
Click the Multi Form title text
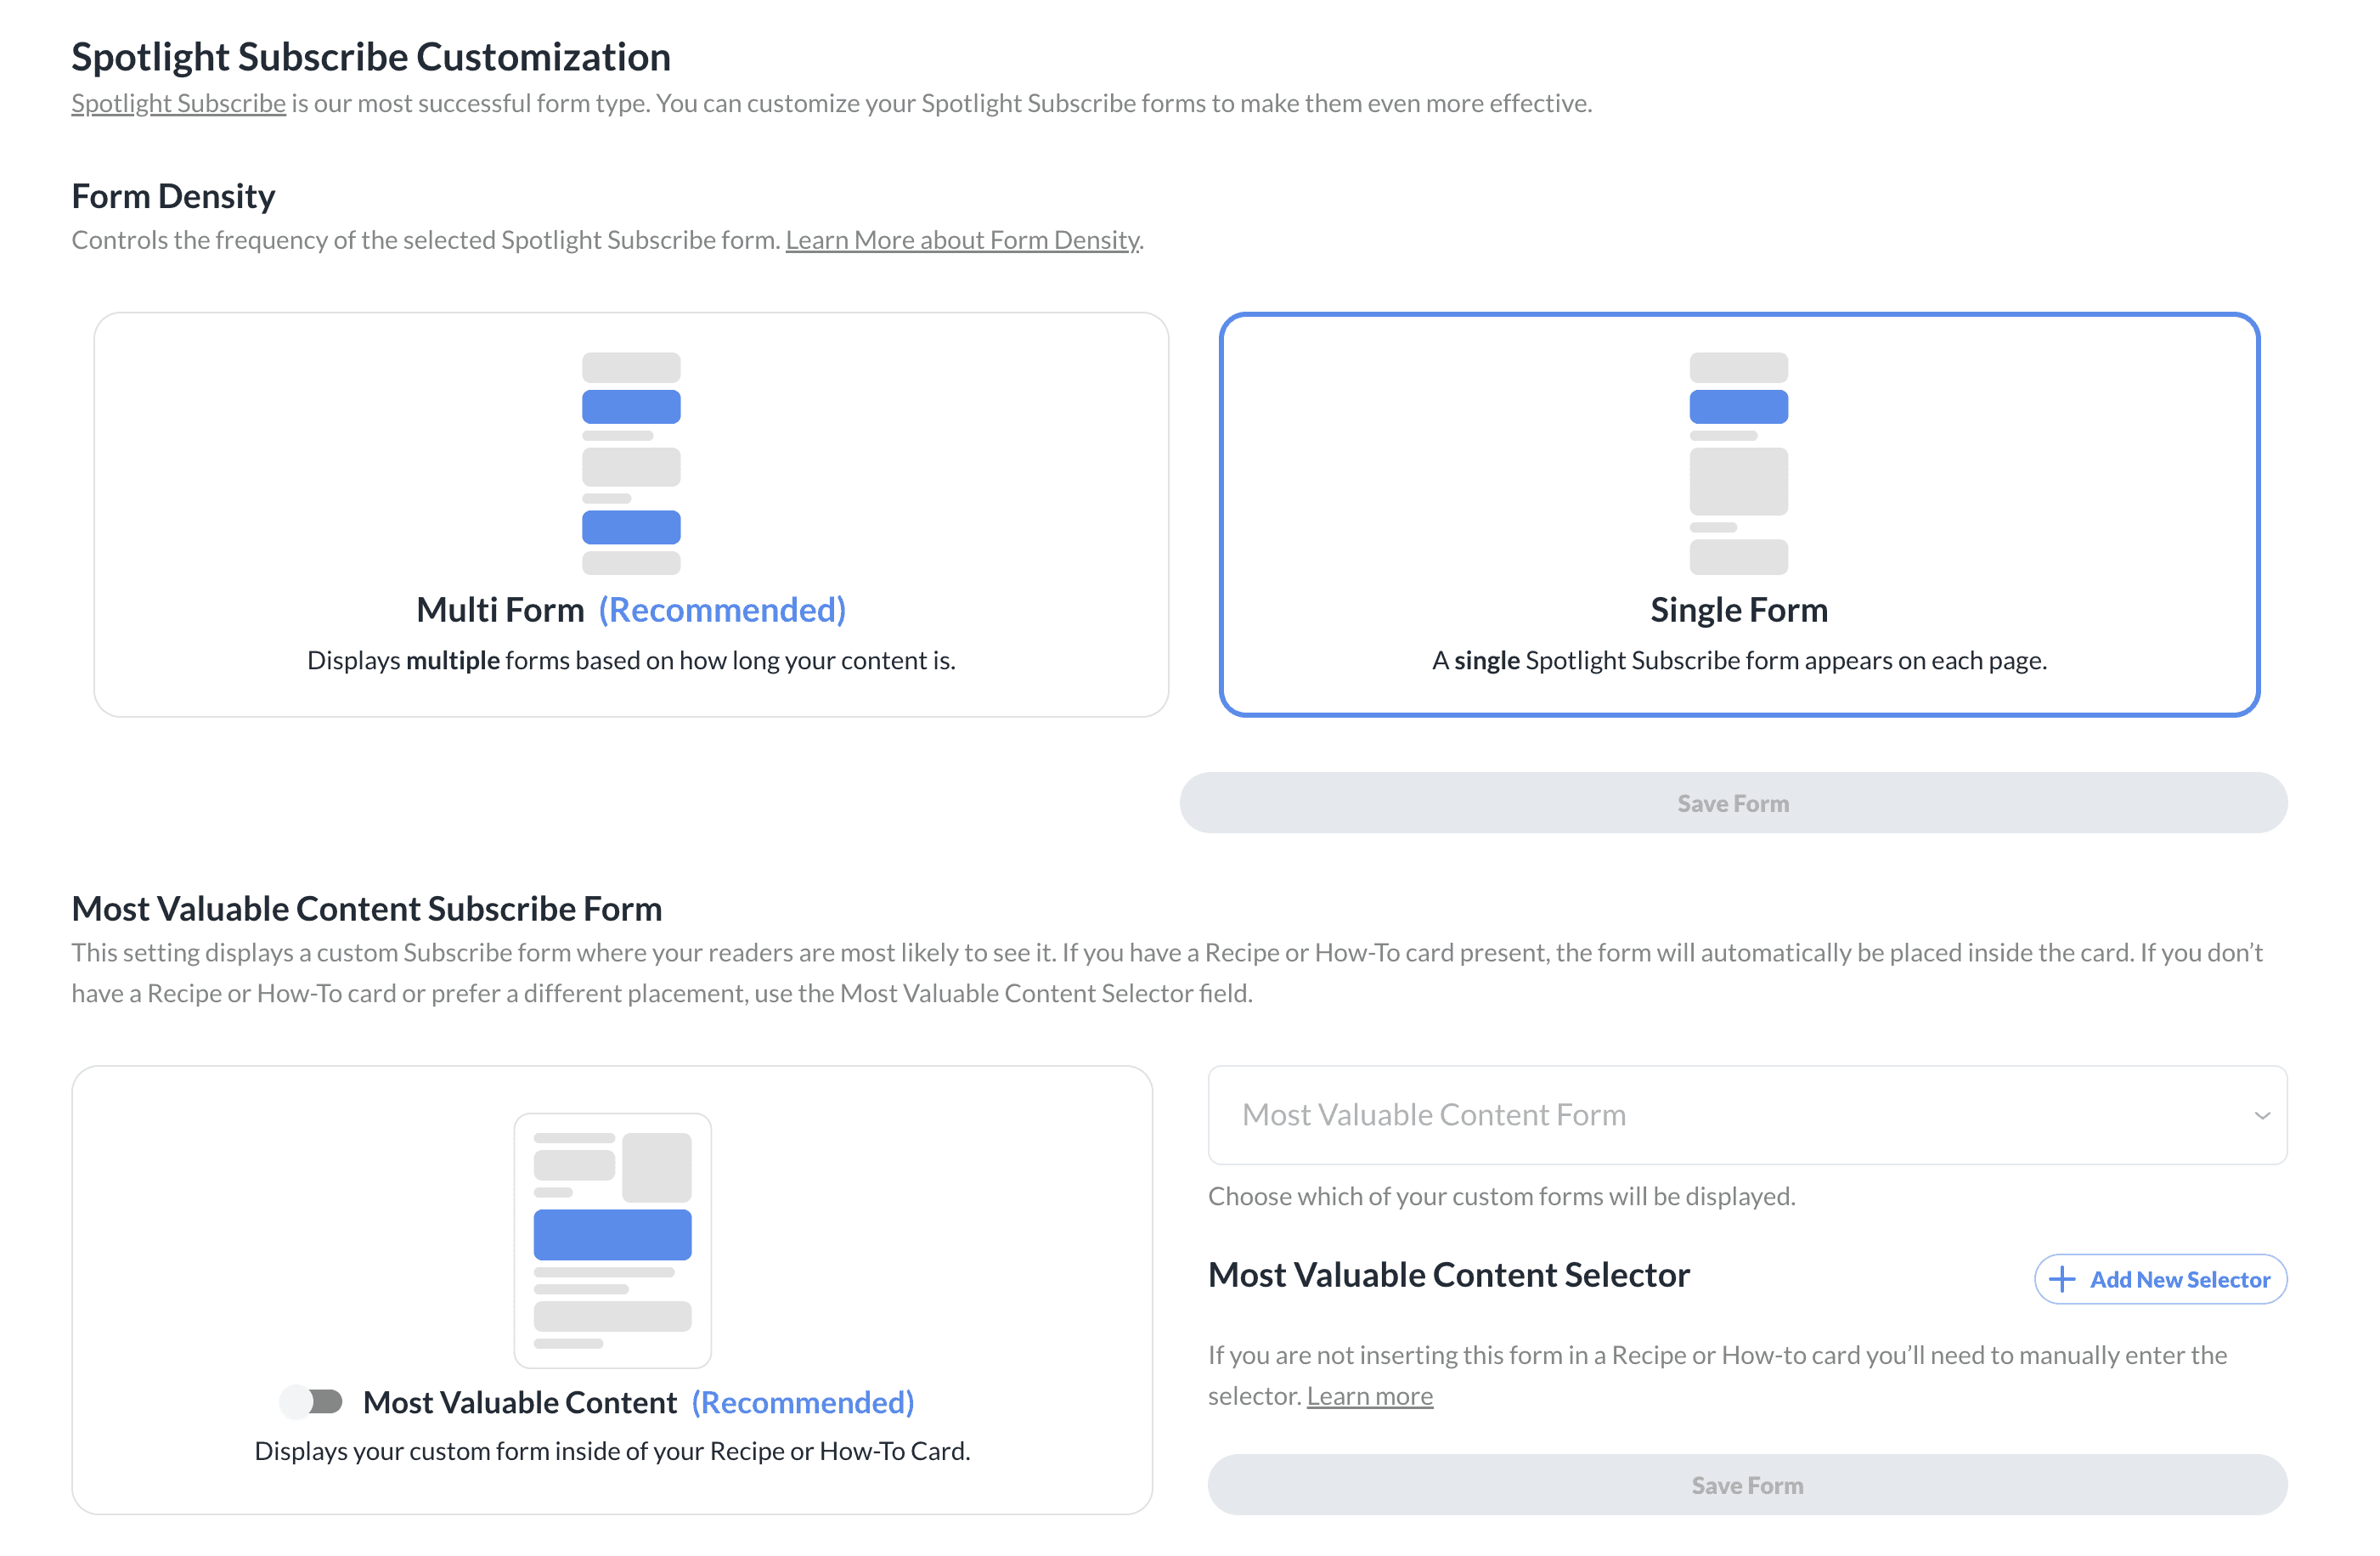500,610
